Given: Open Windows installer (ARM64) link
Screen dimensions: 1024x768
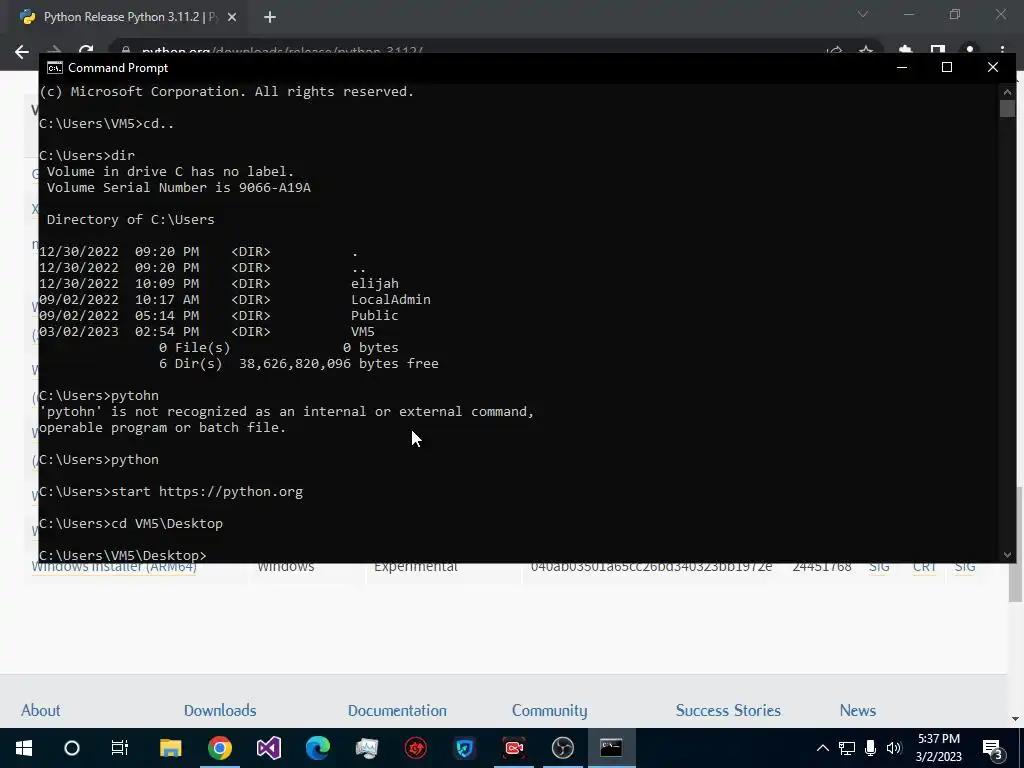Looking at the screenshot, I should coord(114,568).
